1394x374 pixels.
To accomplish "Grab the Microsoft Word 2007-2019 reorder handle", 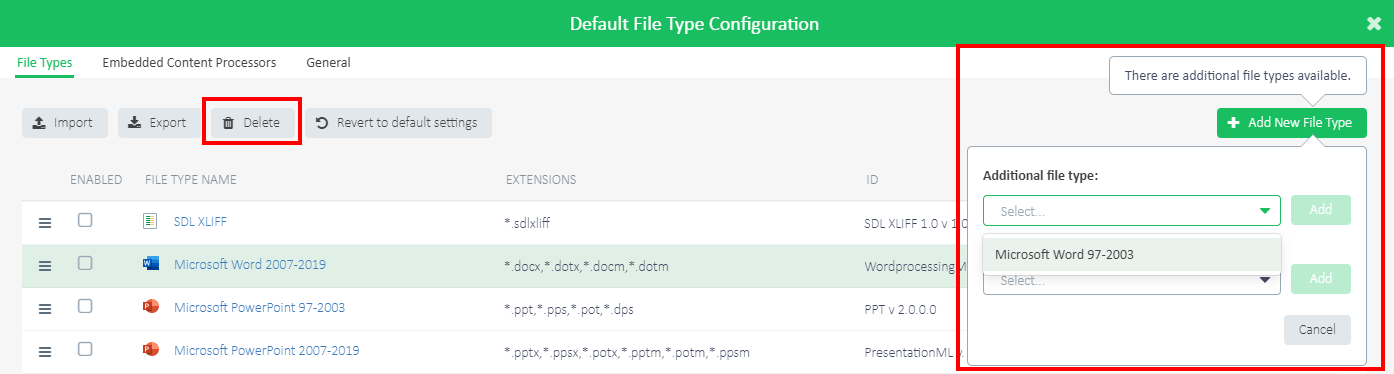I will pos(45,266).
